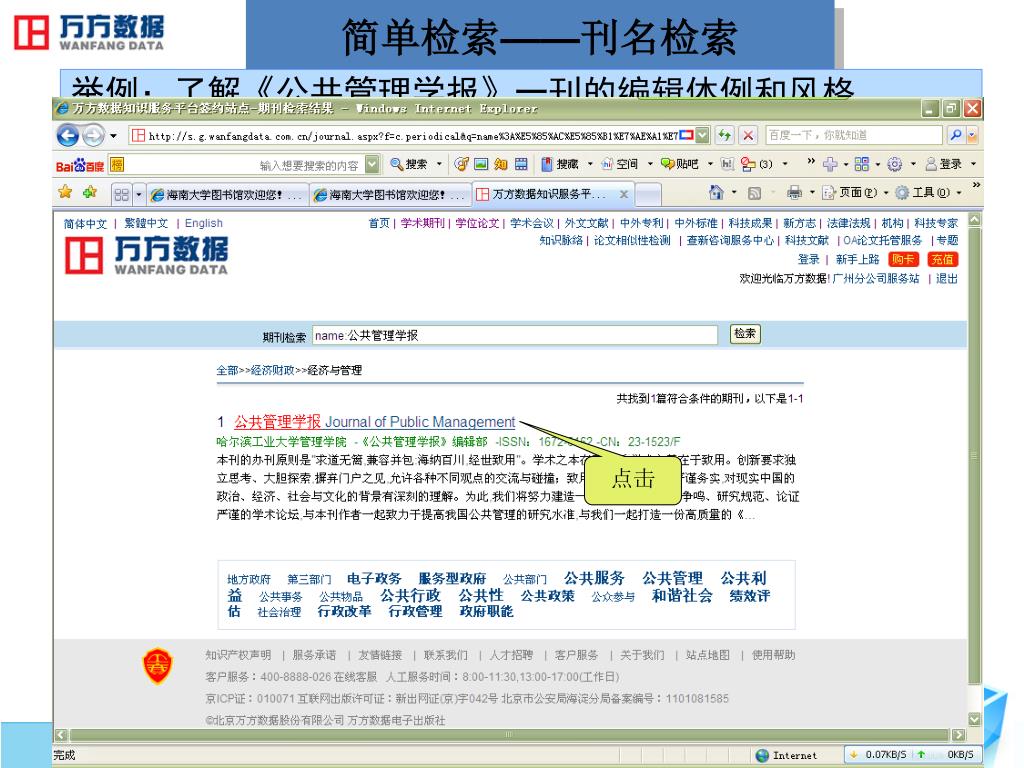Click 经济财政 breadcrumb link
The height and width of the screenshot is (768, 1024).
273,370
